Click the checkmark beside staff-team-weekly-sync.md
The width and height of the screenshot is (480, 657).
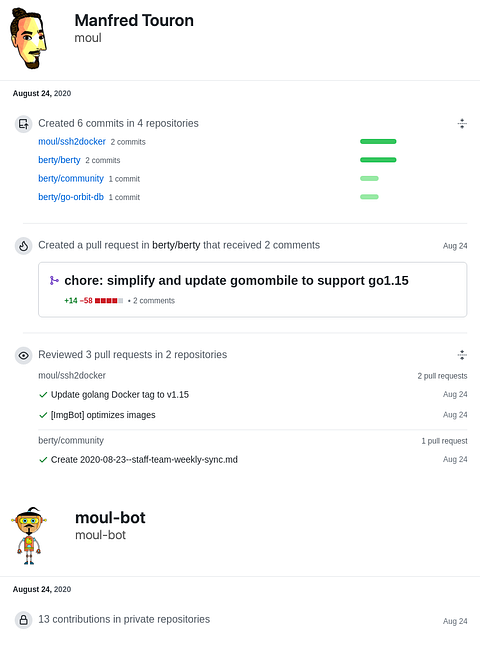coord(43,460)
